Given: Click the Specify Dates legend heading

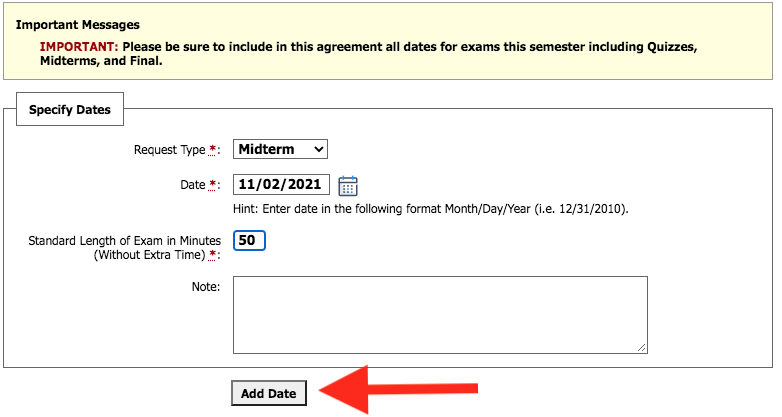Looking at the screenshot, I should coord(70,110).
